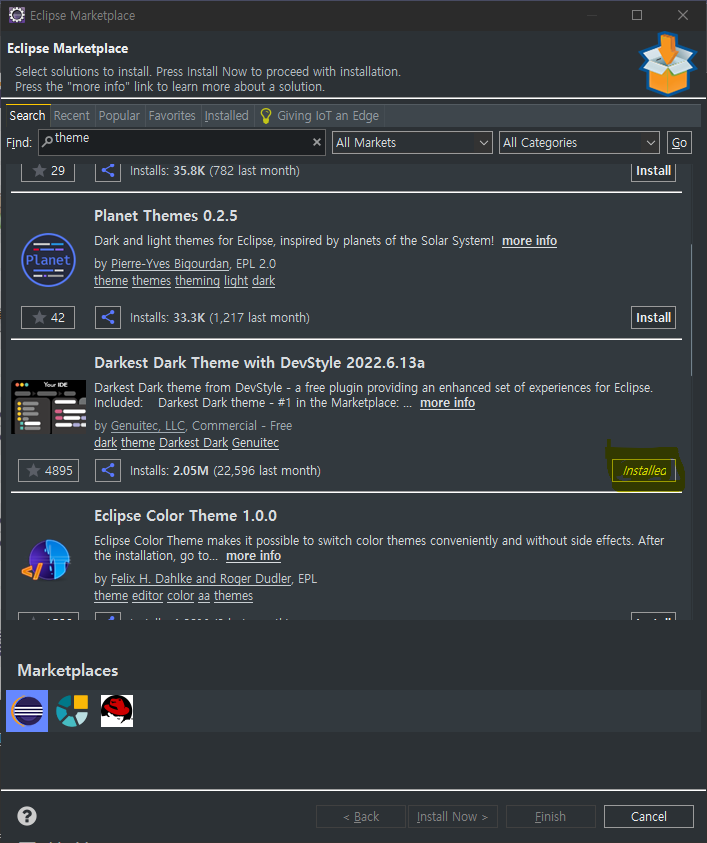Click the Genuitec tag
The height and width of the screenshot is (843, 707).
click(x=255, y=442)
